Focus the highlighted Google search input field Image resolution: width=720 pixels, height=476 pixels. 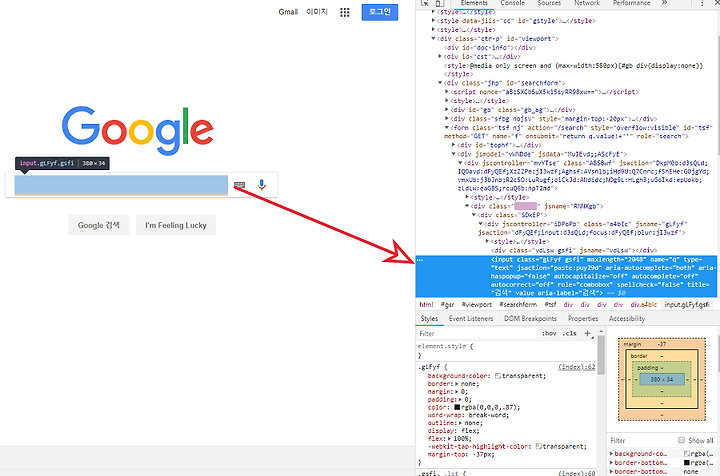point(121,185)
